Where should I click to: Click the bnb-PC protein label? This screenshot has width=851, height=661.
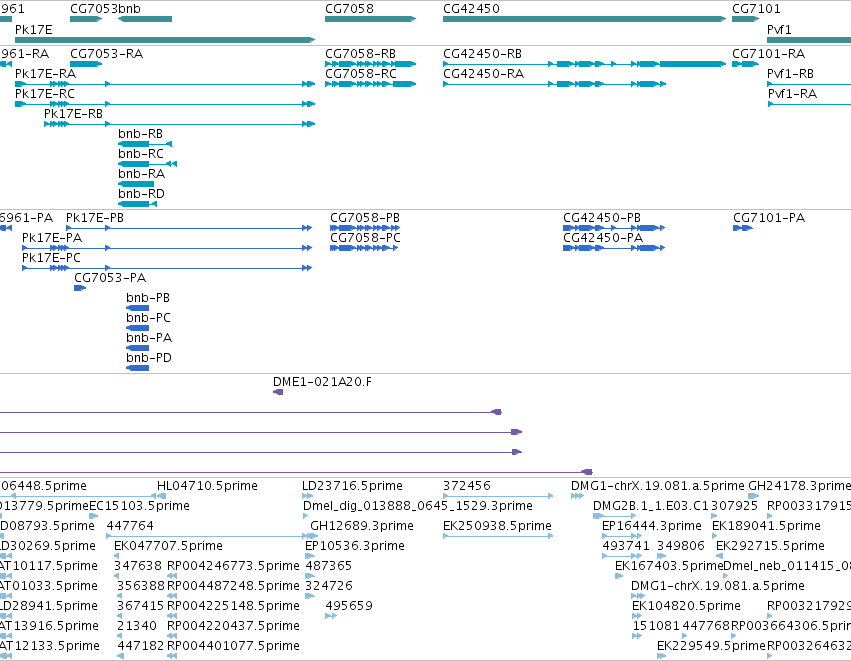point(148,319)
